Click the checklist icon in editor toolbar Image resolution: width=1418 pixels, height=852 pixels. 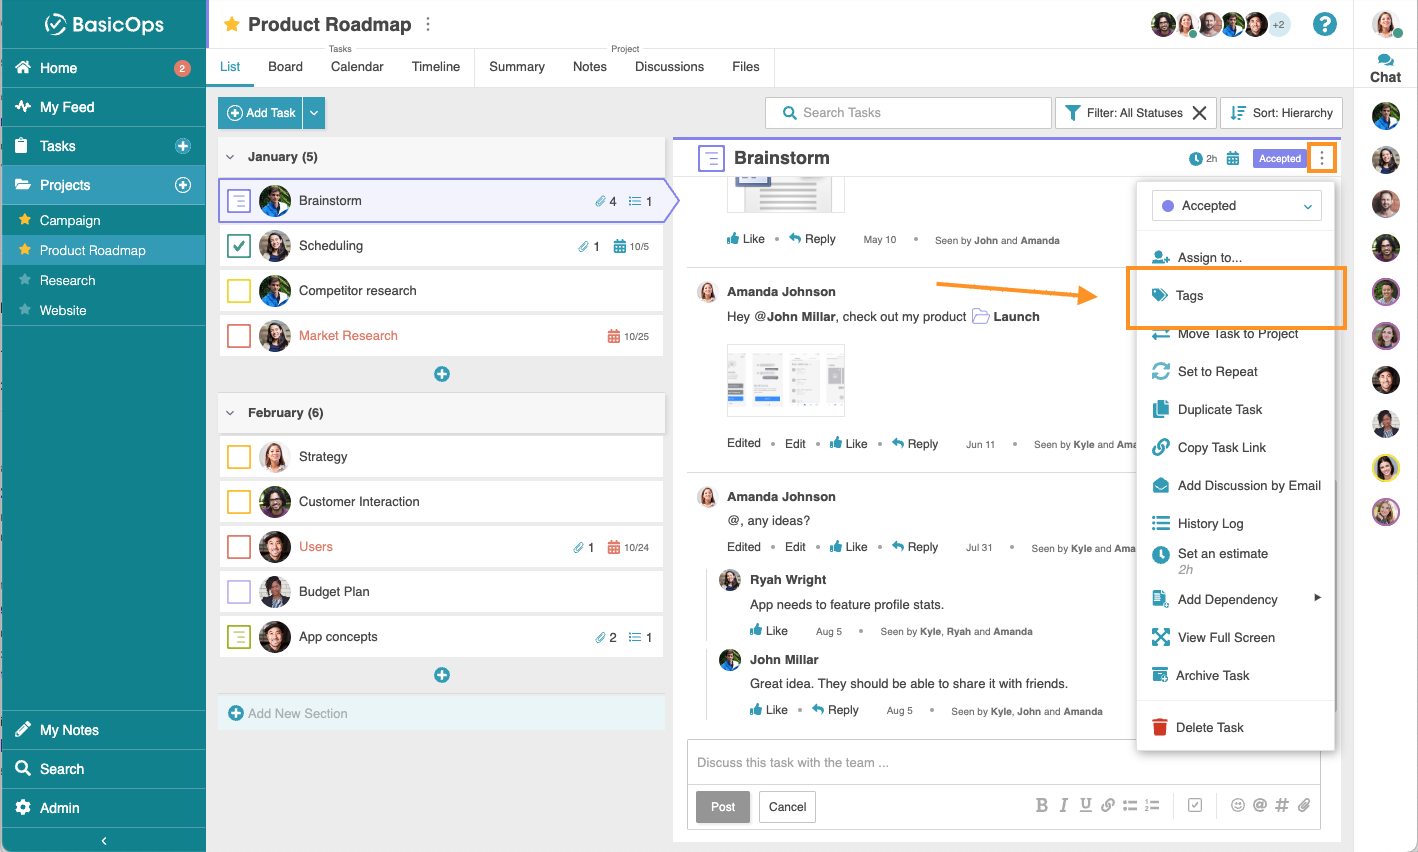1195,805
